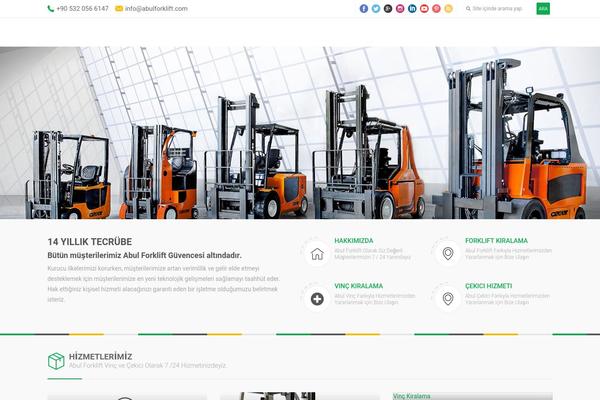The image size is (600, 400).
Task: Open the yellow RSS social icon
Action: coord(448,8)
